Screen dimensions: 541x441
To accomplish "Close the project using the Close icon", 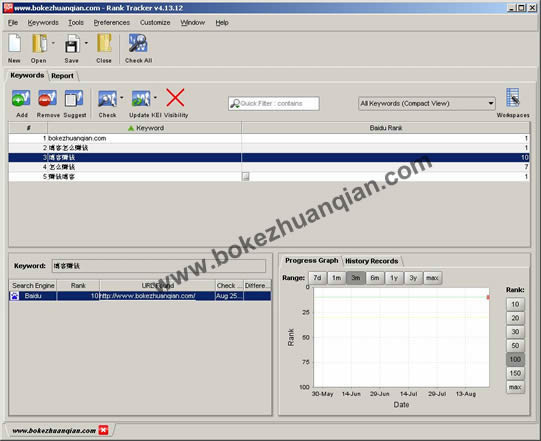I will point(104,44).
